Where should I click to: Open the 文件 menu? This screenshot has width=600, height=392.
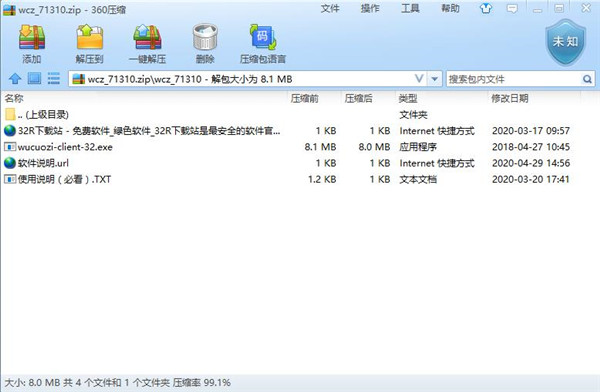pos(330,8)
